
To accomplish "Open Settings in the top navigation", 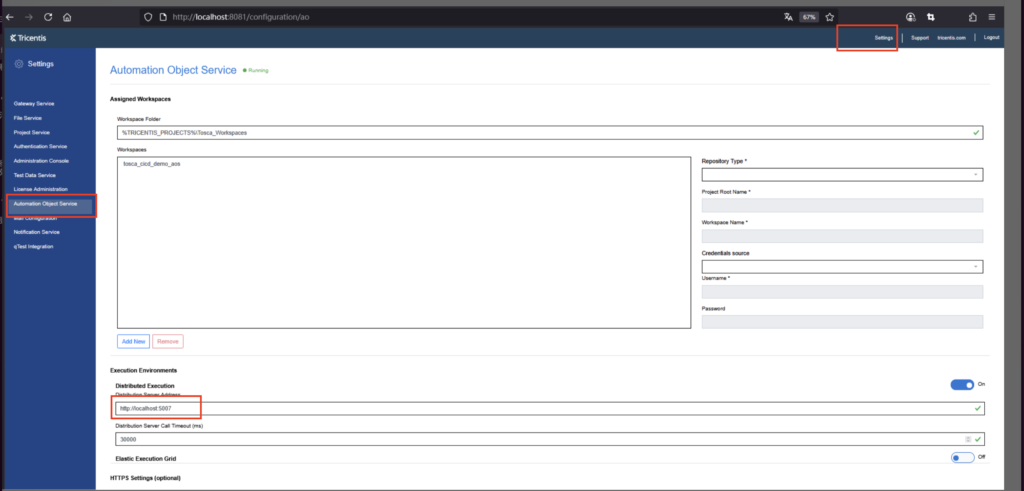I will coord(884,38).
